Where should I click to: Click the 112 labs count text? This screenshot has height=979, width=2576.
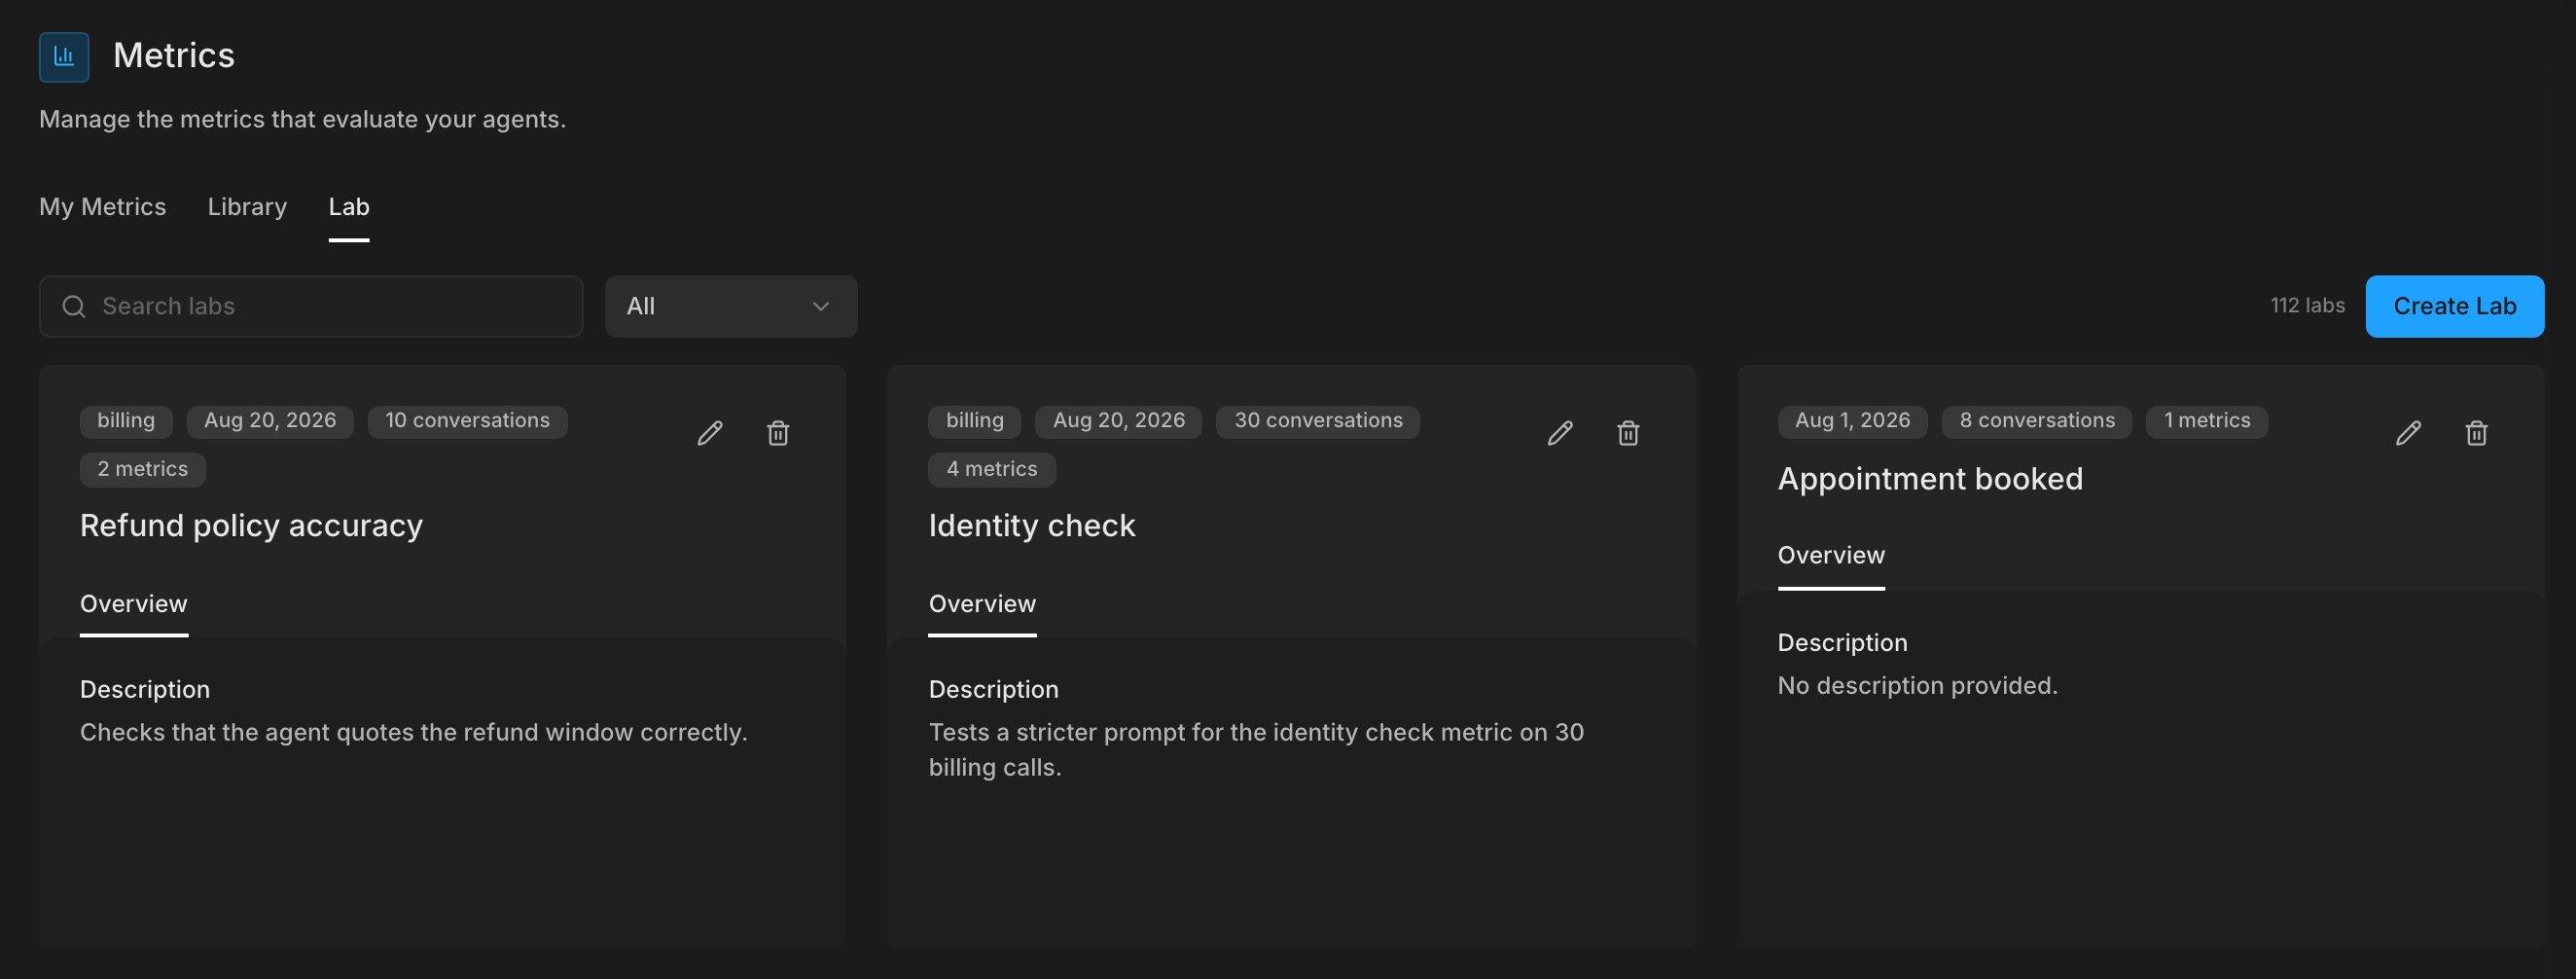(2307, 306)
